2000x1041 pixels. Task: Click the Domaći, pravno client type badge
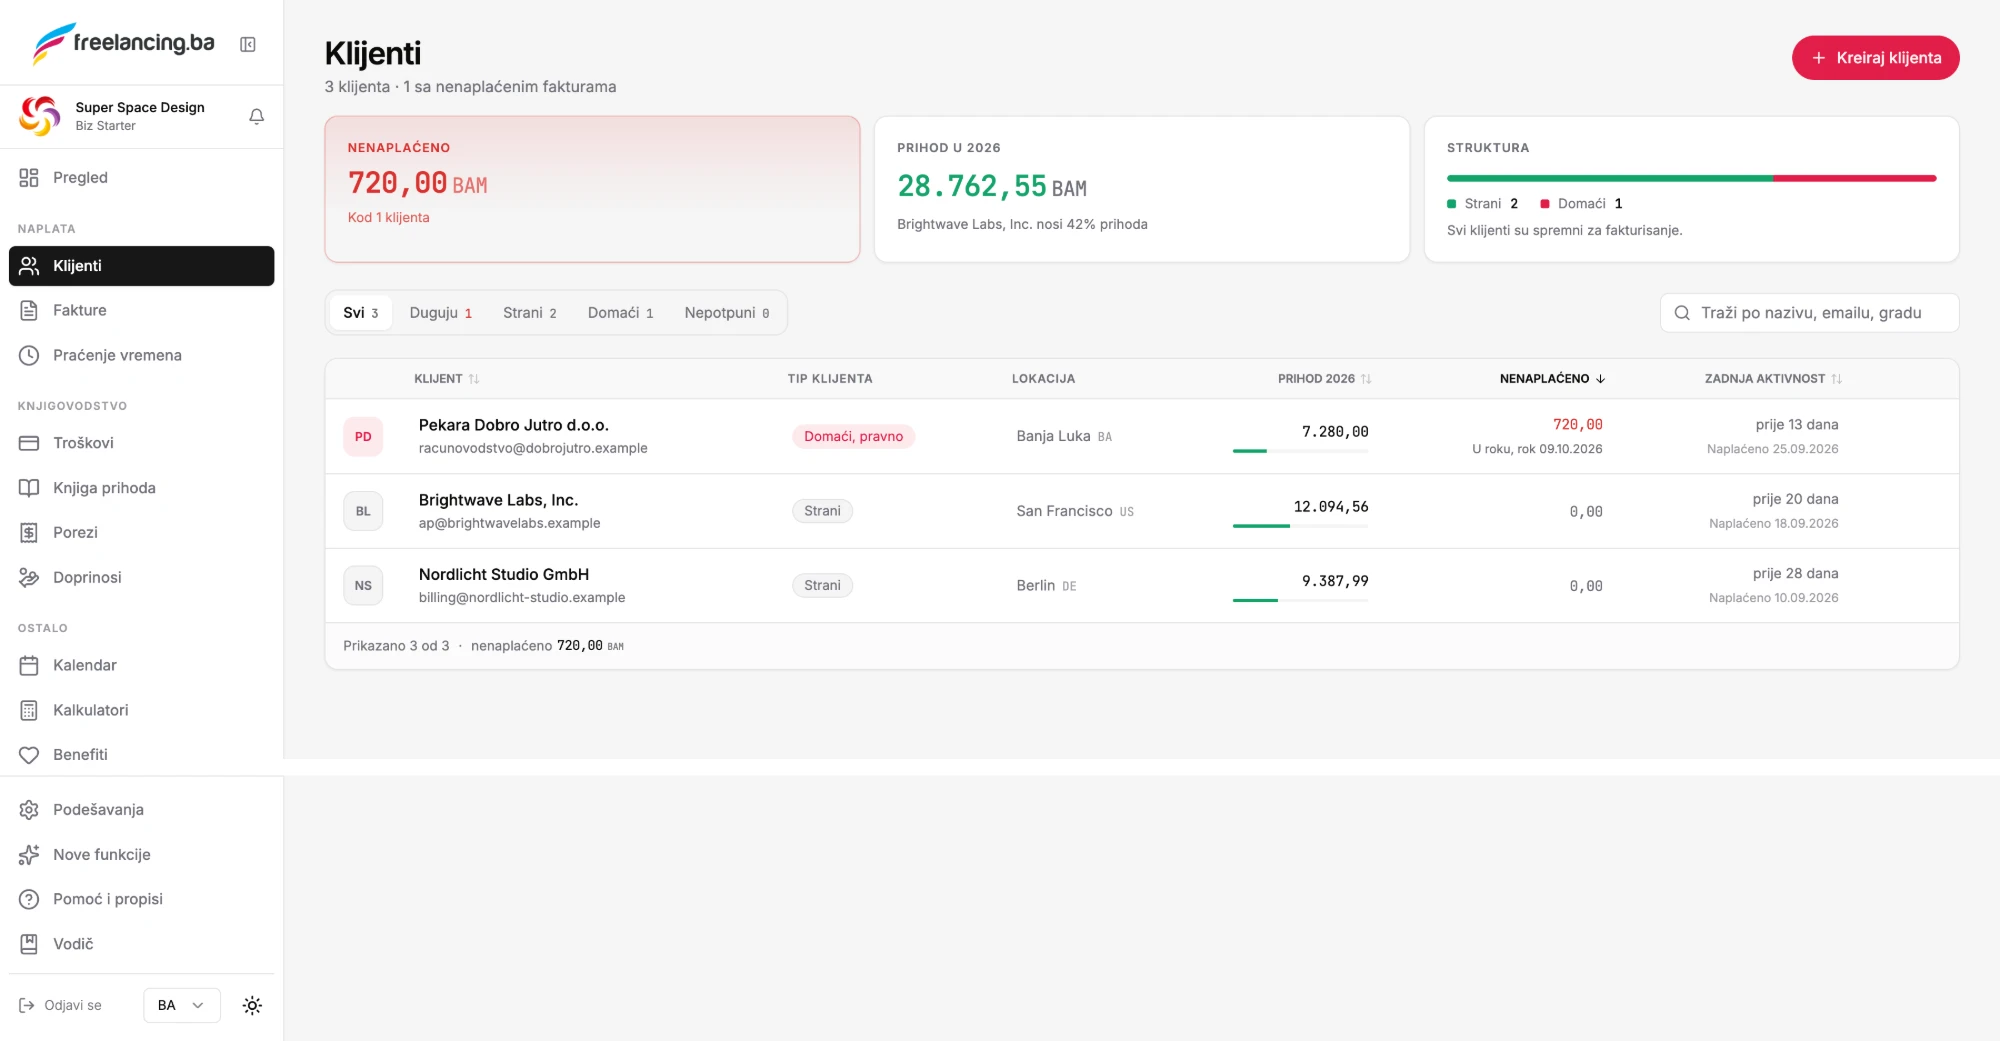click(x=853, y=436)
